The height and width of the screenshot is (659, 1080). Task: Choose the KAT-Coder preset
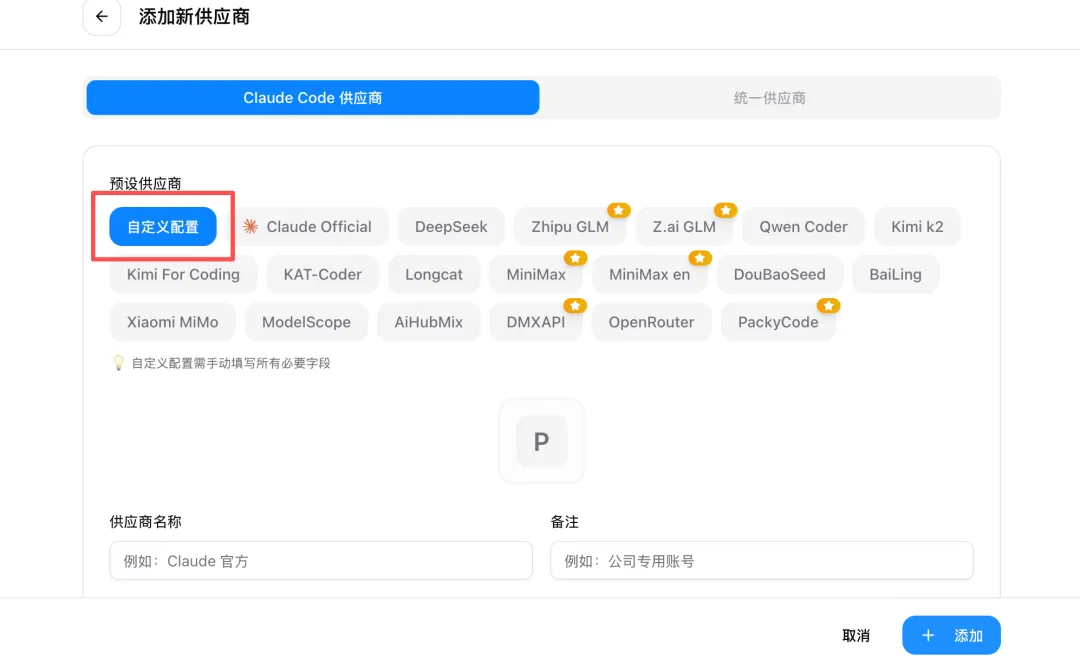click(x=322, y=274)
